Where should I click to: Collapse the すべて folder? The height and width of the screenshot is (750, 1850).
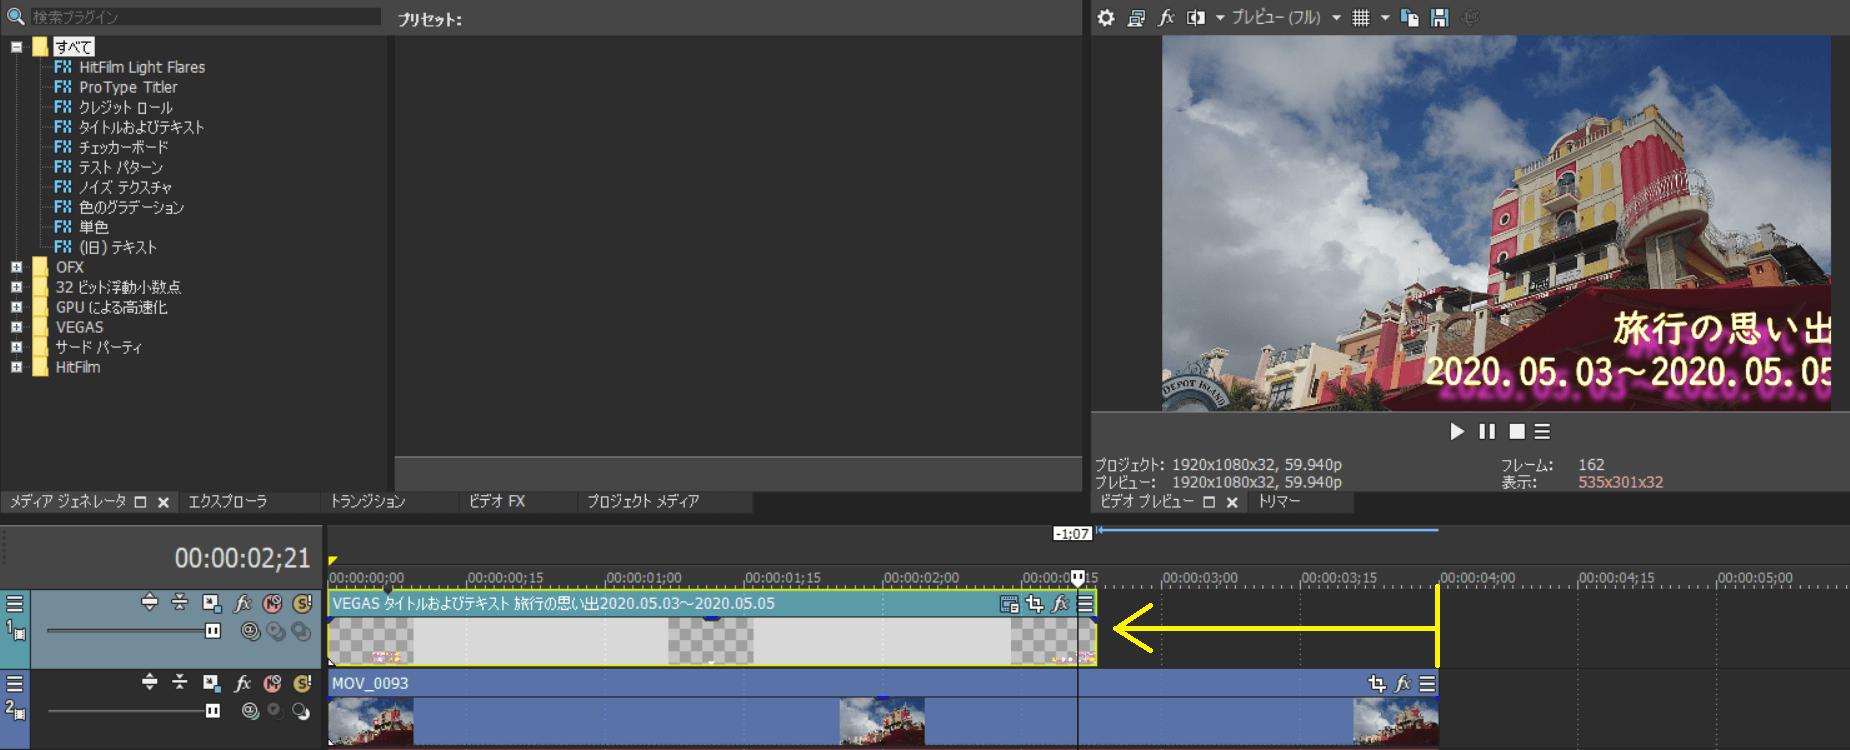(x=17, y=47)
